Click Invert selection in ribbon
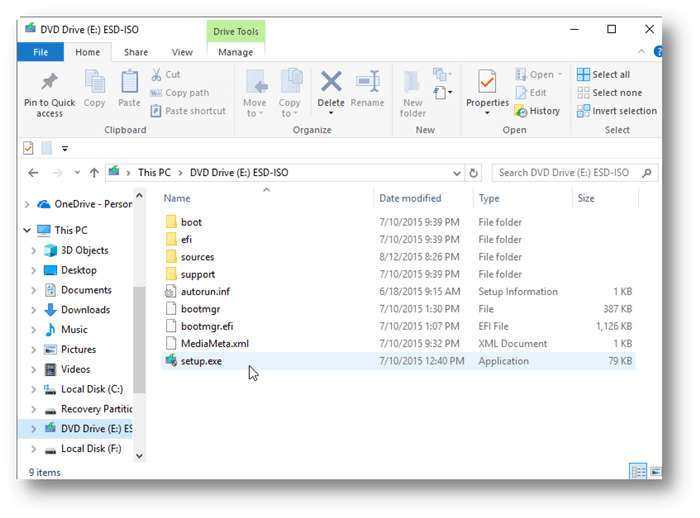The image size is (700, 518). click(617, 111)
